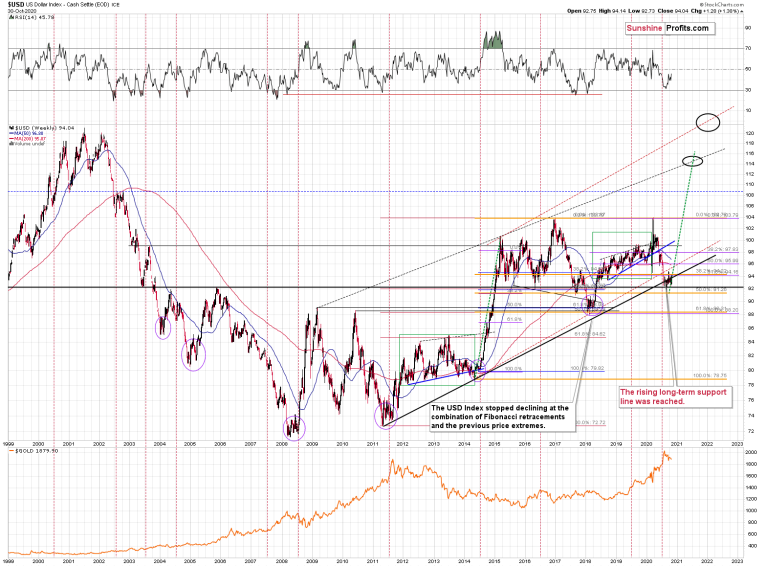
Task: Click the red MA(200) legend entry
Action: [x=28, y=139]
